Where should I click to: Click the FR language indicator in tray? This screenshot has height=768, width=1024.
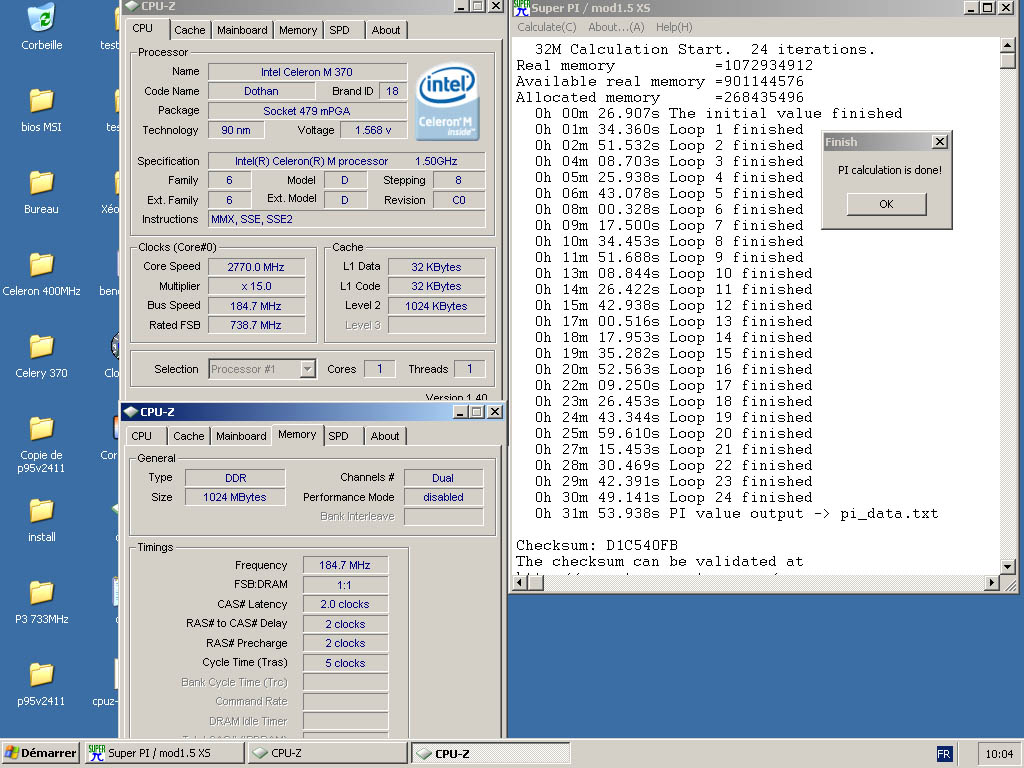pyautogui.click(x=944, y=754)
